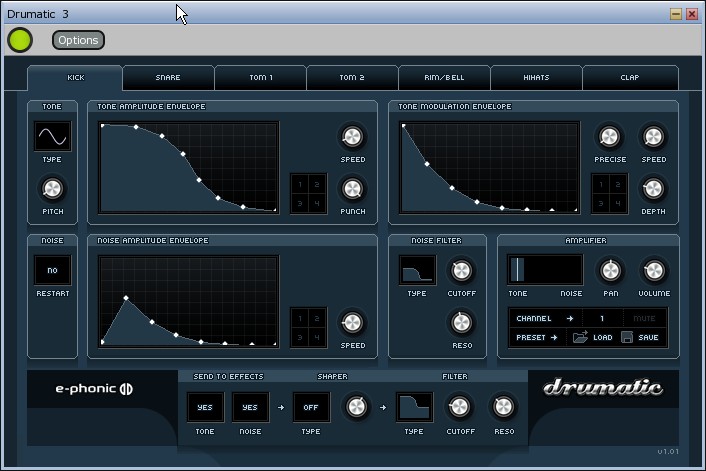Click the tone Pitch knob
706x471 pixels.
coord(52,189)
